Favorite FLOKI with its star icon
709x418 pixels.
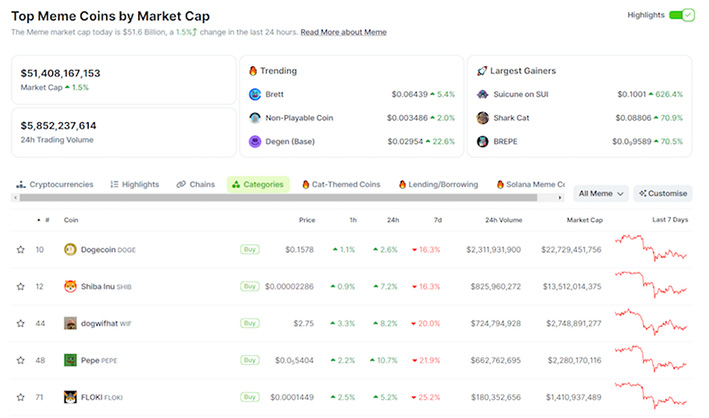pos(21,397)
